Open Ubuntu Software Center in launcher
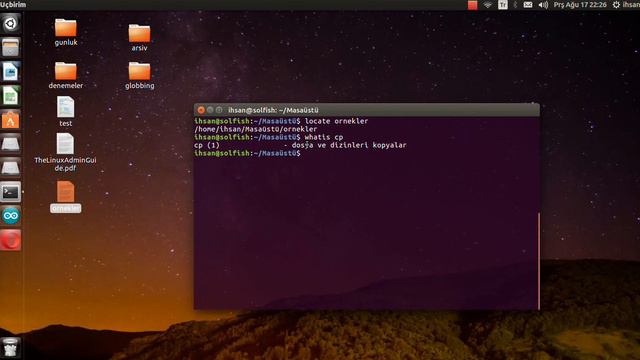640x360 pixels. pos(10,120)
